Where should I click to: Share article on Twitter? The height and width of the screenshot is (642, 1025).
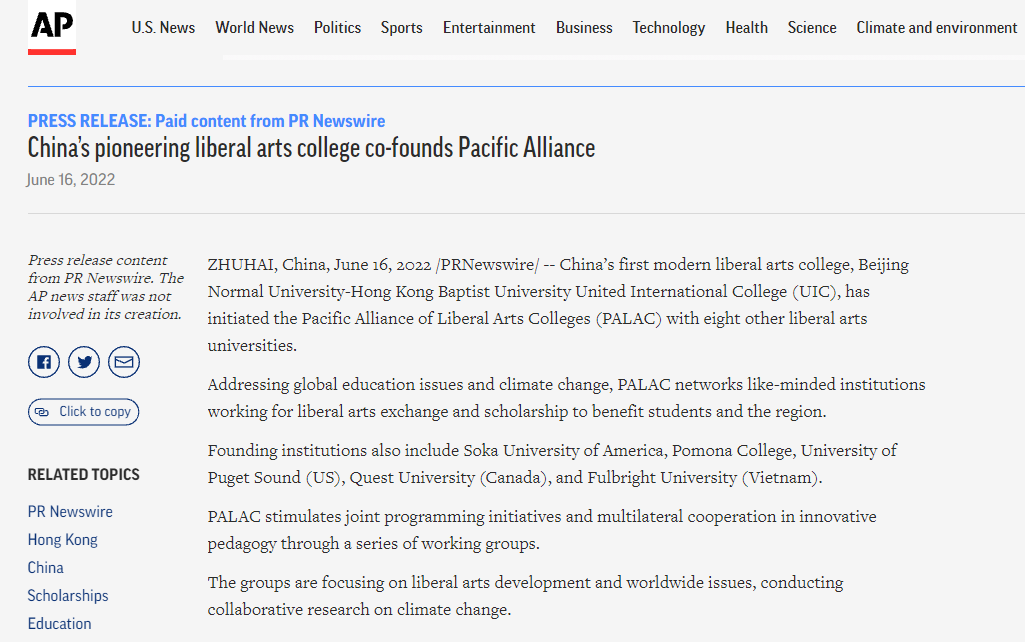coord(84,362)
